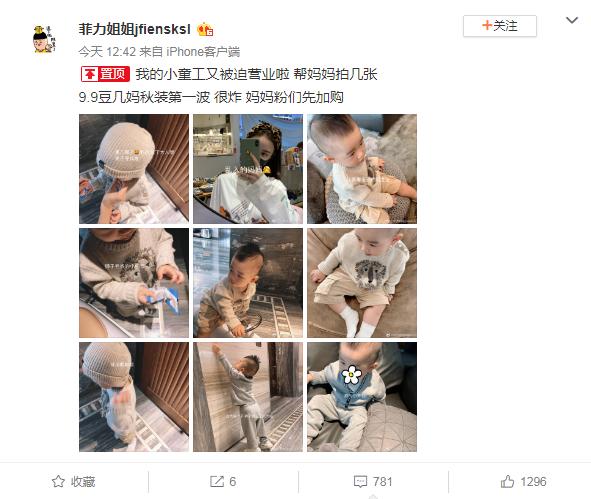Open the poster's cartoon avatar

(x=44, y=39)
